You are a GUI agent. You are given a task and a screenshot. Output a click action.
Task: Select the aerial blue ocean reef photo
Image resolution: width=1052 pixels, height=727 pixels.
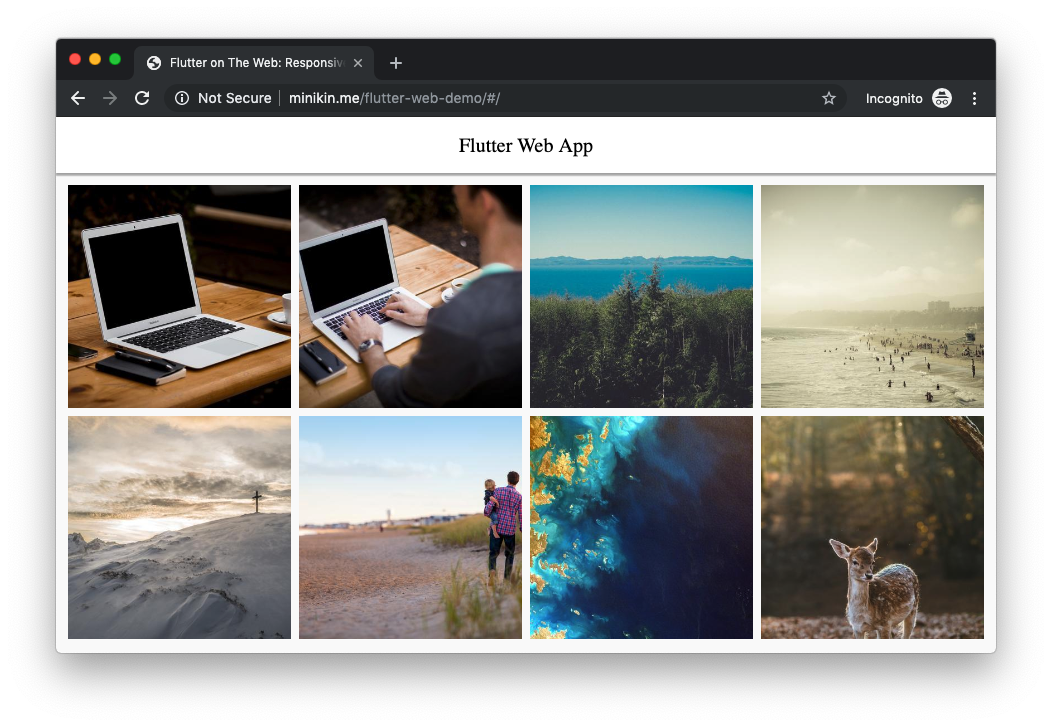(641, 527)
